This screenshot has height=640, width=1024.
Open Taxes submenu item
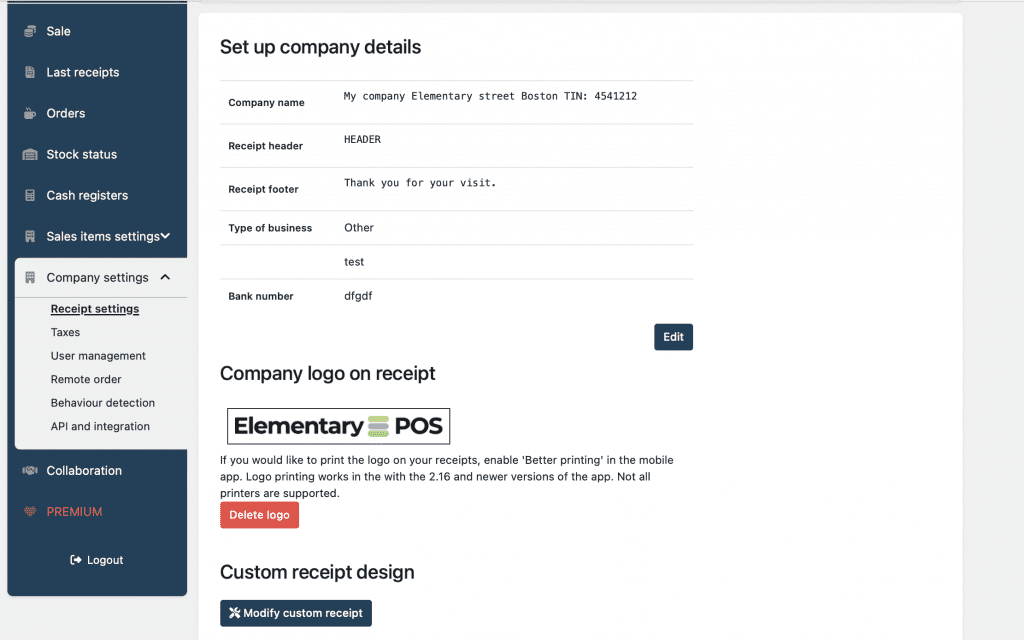pyautogui.click(x=65, y=332)
